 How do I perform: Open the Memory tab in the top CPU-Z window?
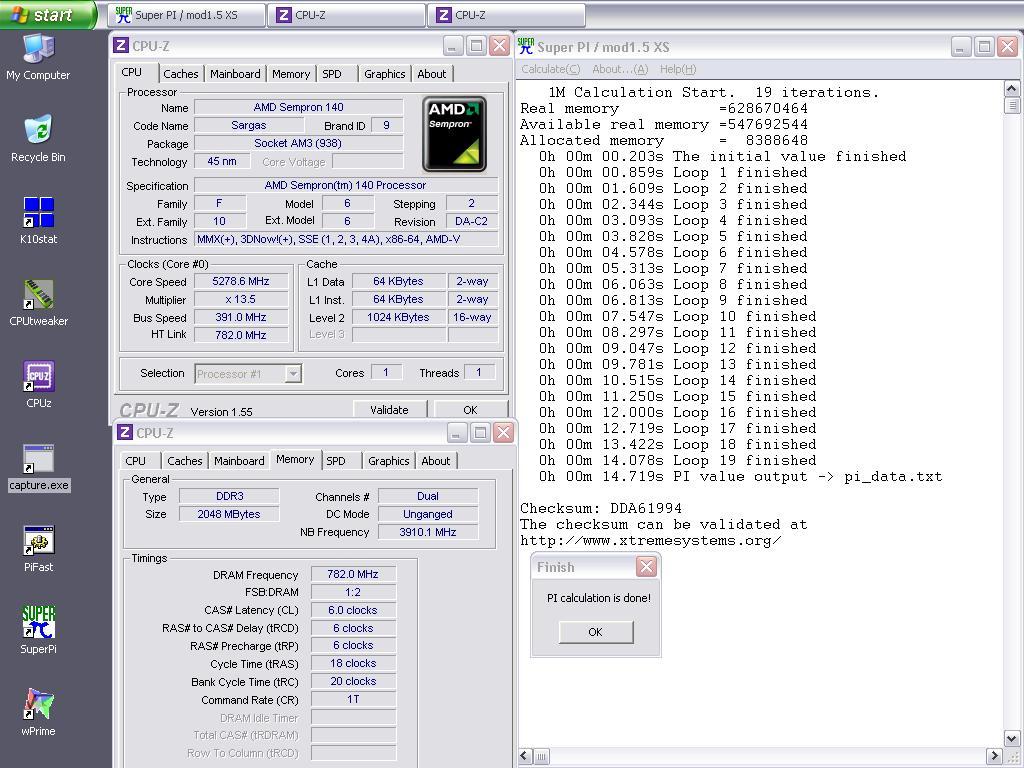coord(291,74)
